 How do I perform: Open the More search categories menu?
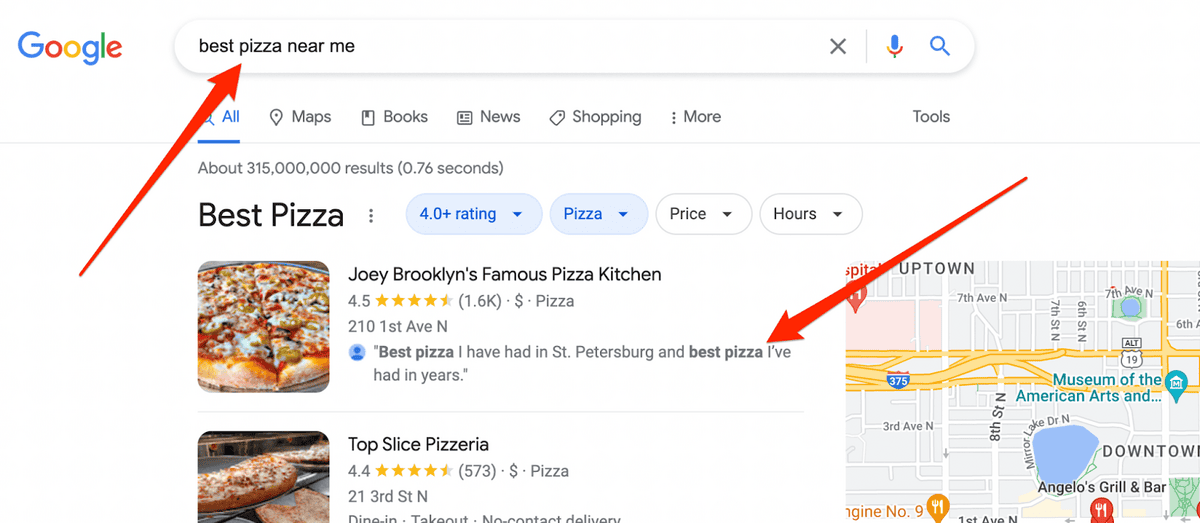click(x=695, y=117)
